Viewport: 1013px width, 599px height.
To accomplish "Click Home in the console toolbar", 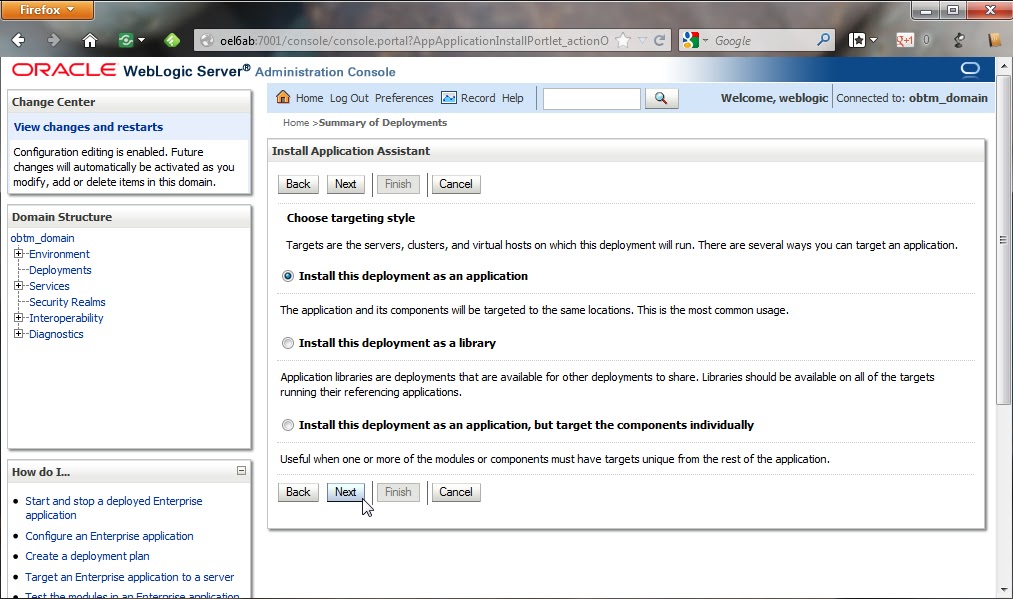I will pyautogui.click(x=309, y=98).
